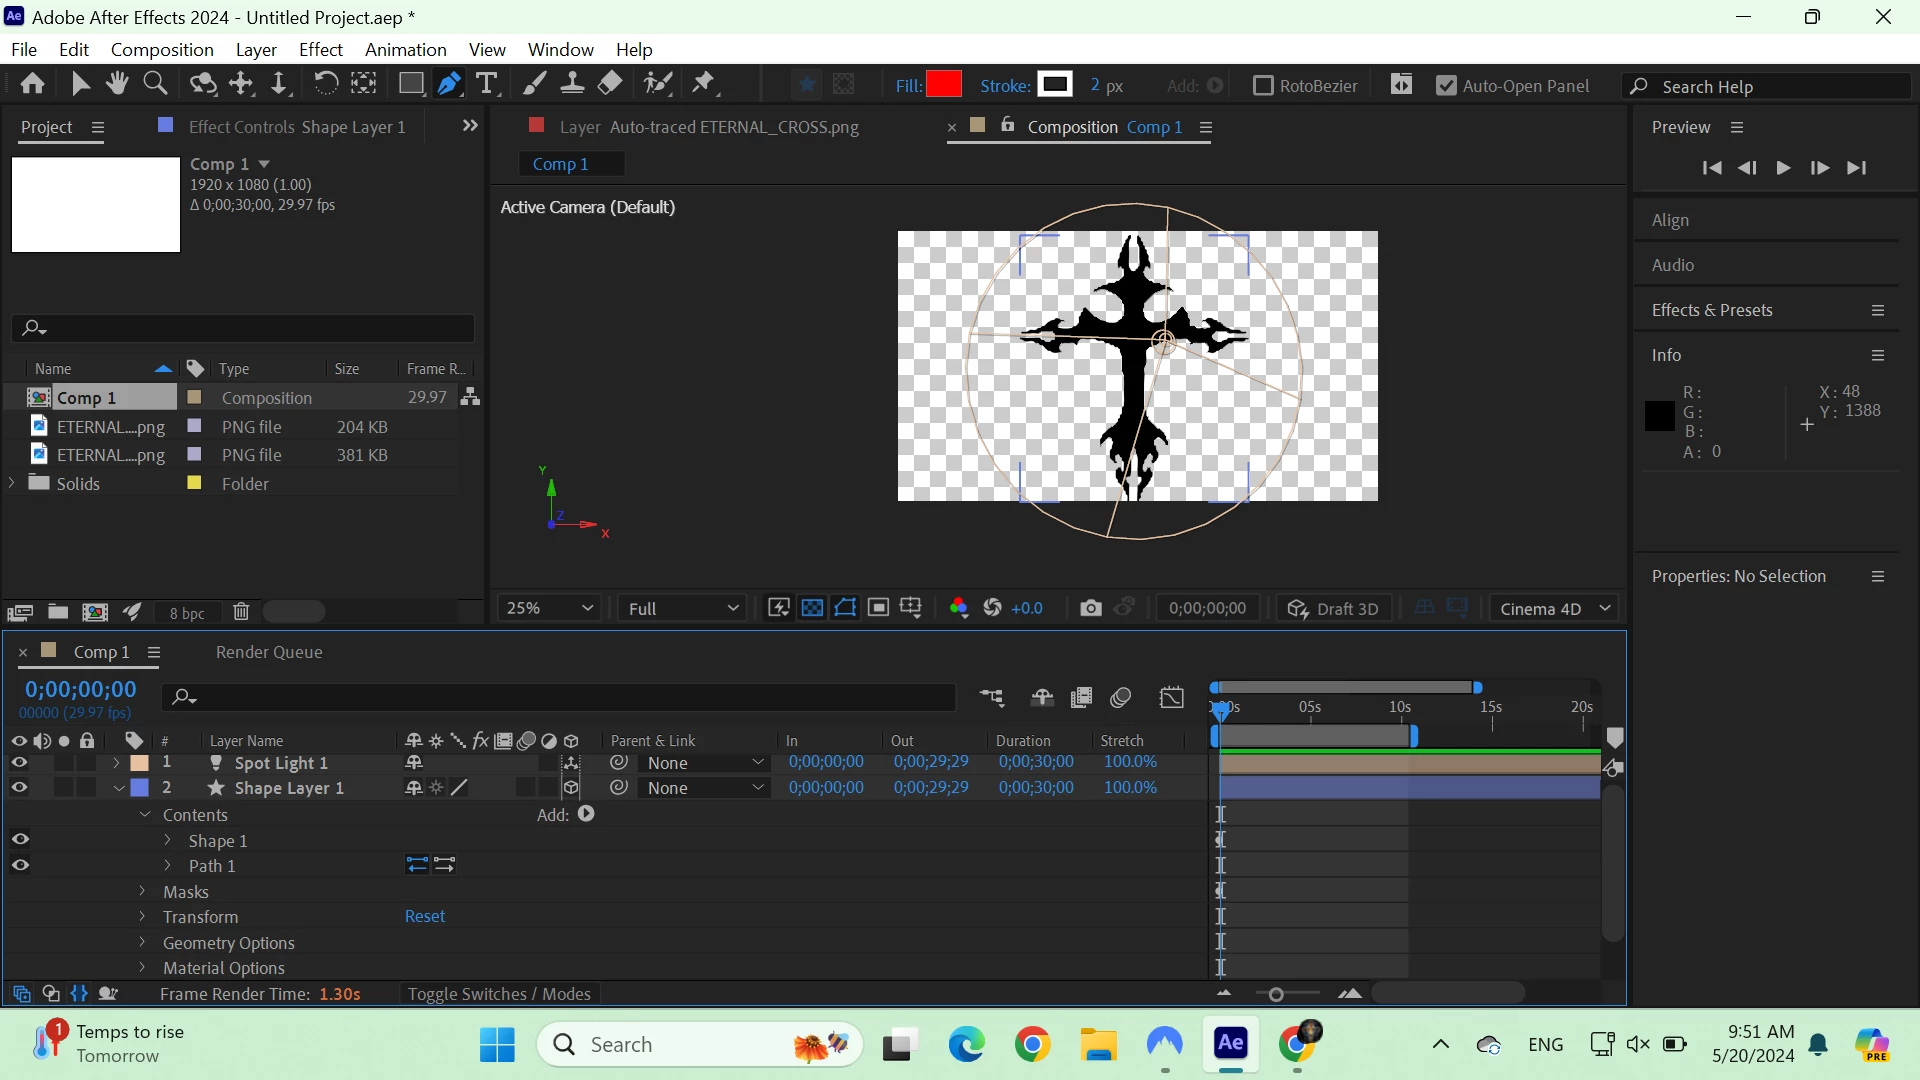The height and width of the screenshot is (1080, 1920).
Task: Click the Reset link for Transform
Action: tap(425, 916)
